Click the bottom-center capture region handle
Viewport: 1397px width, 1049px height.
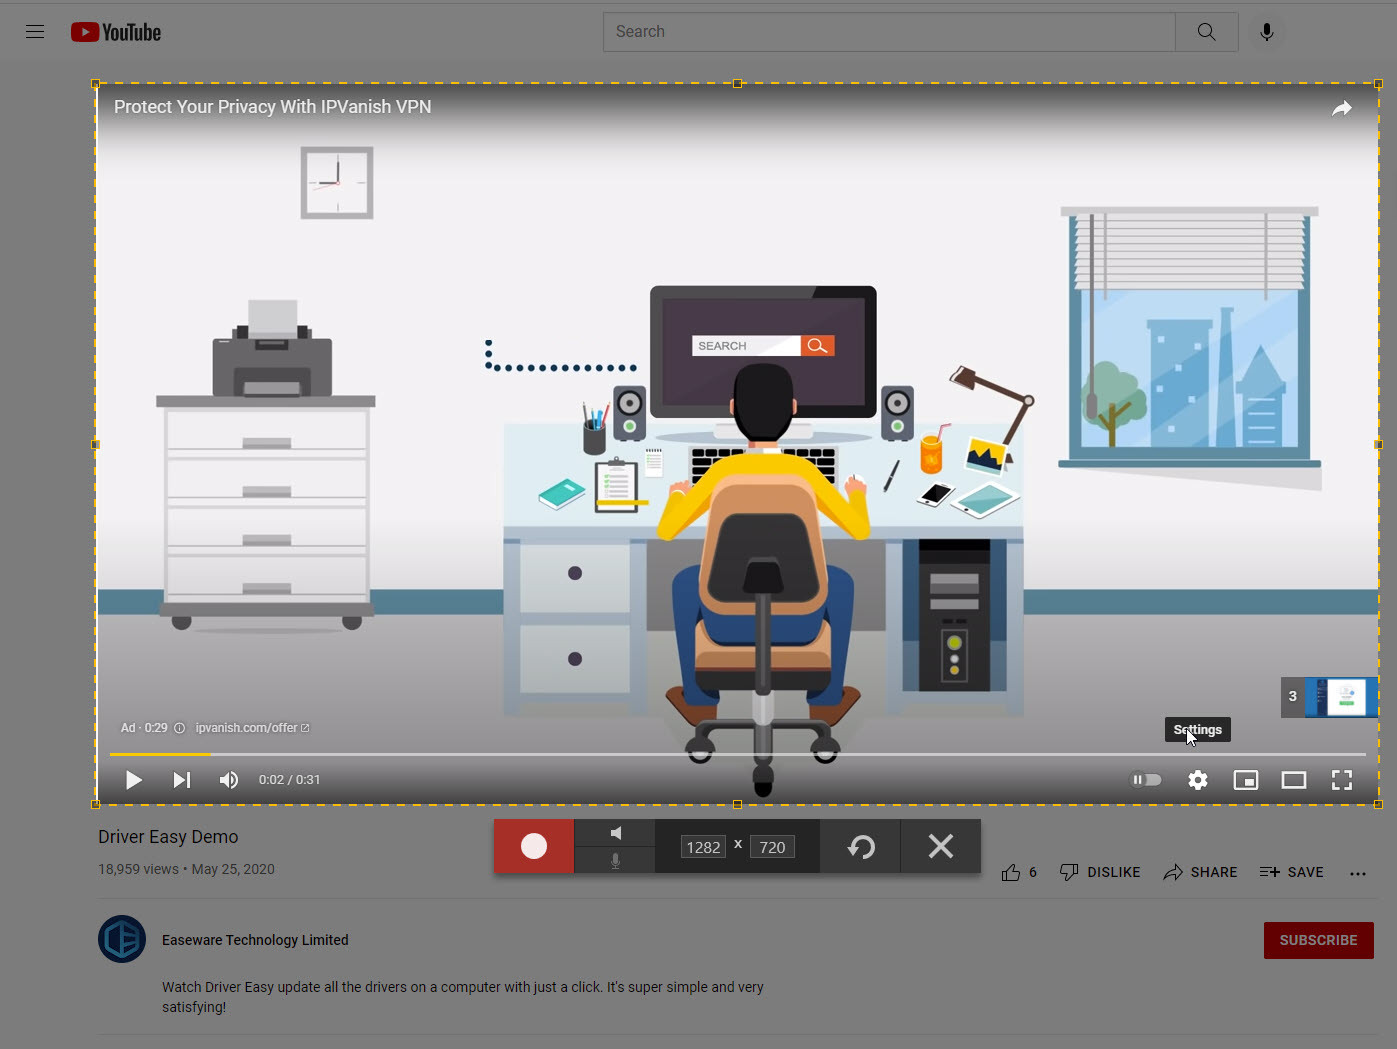(x=737, y=804)
